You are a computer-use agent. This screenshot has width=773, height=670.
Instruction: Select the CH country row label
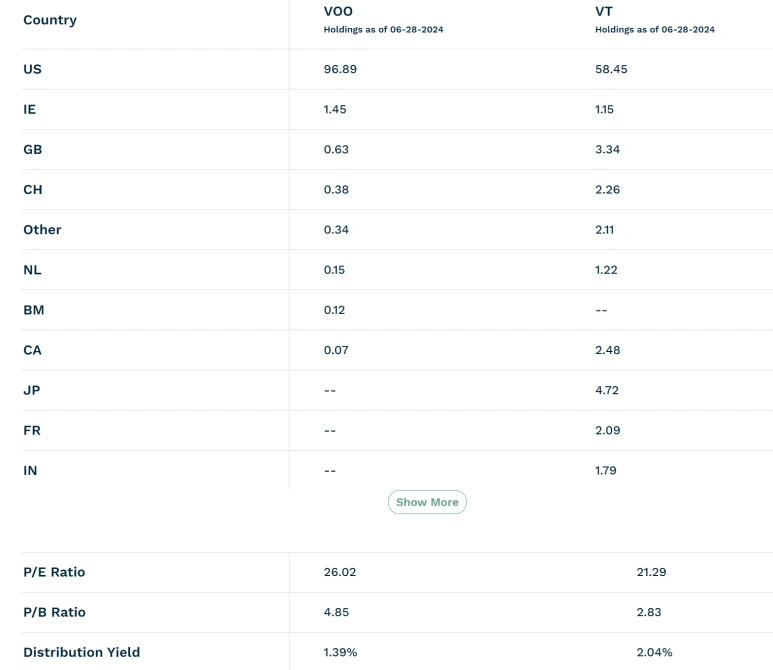point(32,189)
